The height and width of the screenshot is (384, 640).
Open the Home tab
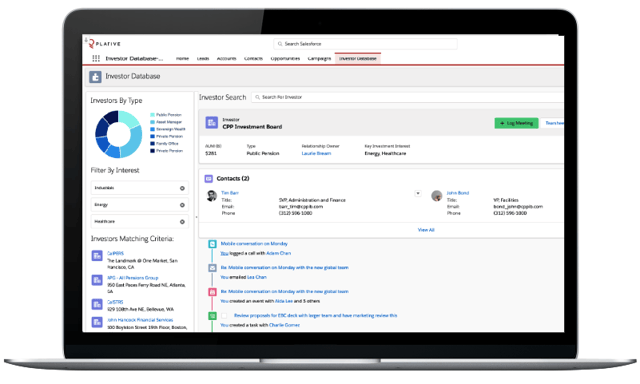[182, 58]
